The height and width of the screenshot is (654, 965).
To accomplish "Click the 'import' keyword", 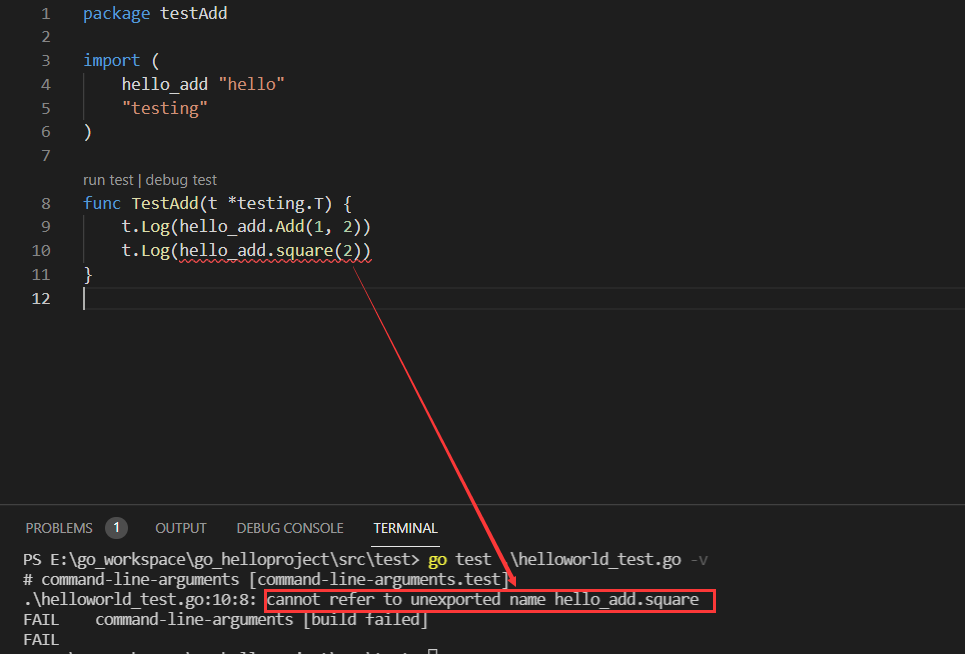I will click(x=111, y=60).
